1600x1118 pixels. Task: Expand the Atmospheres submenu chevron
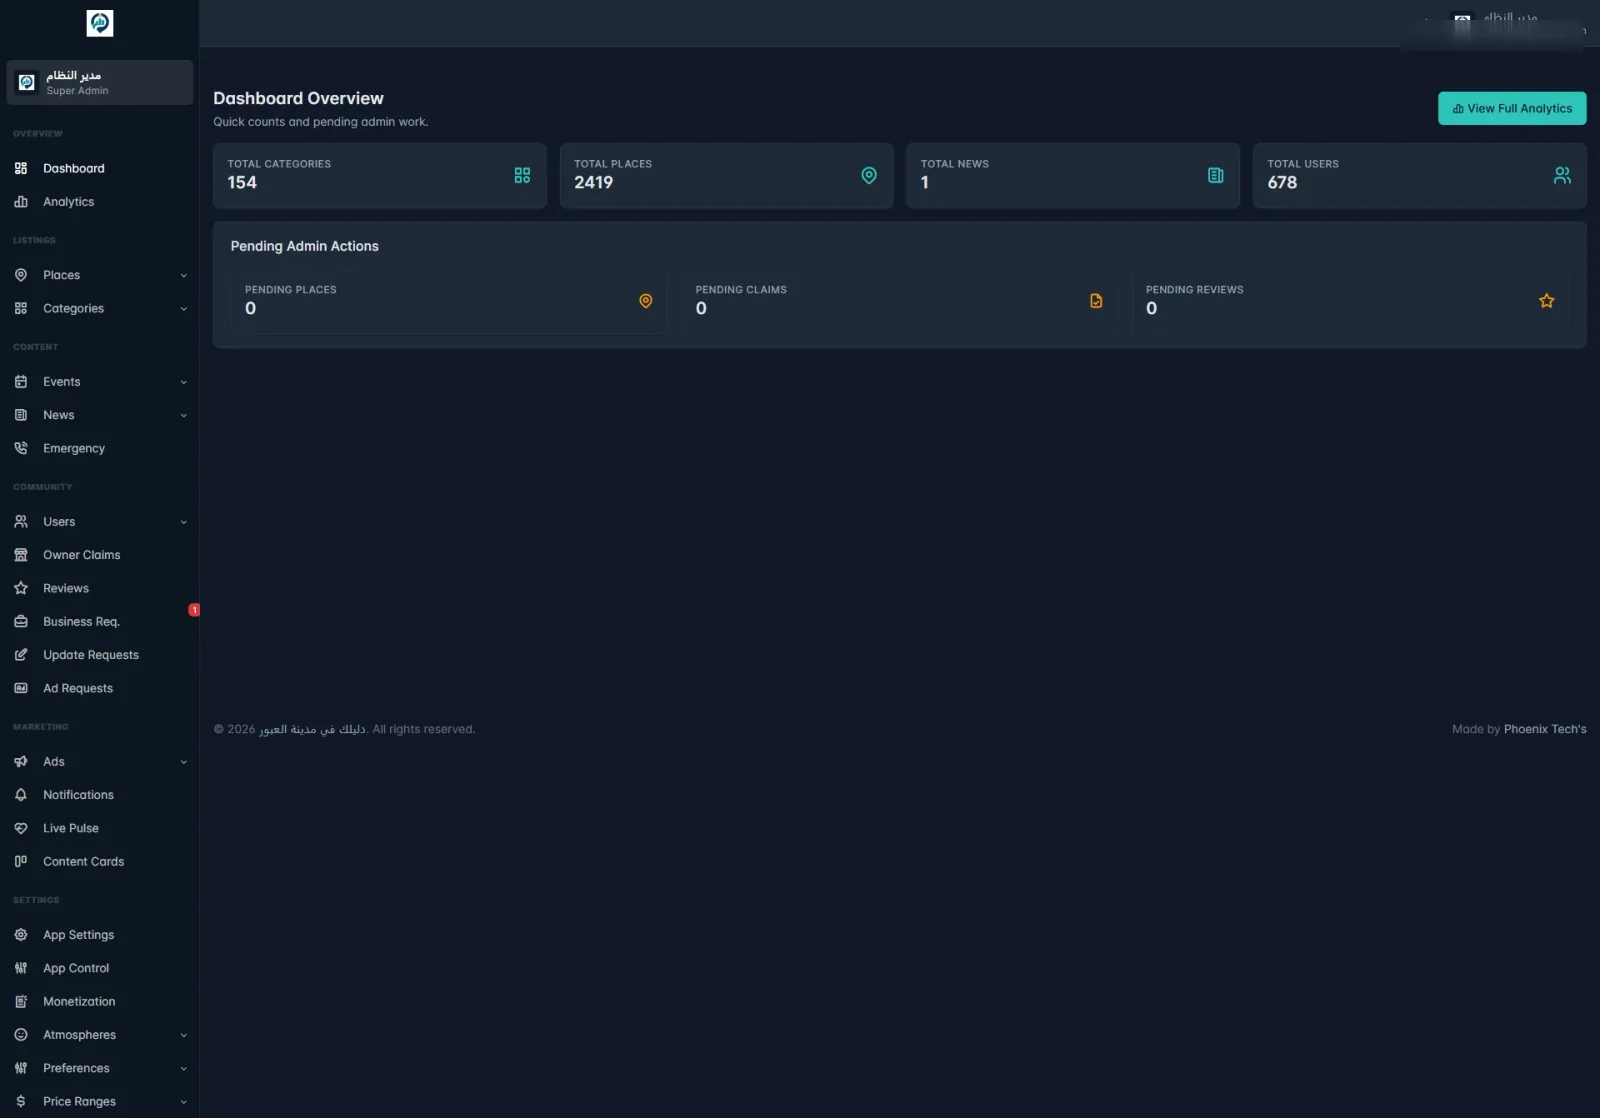point(184,1035)
